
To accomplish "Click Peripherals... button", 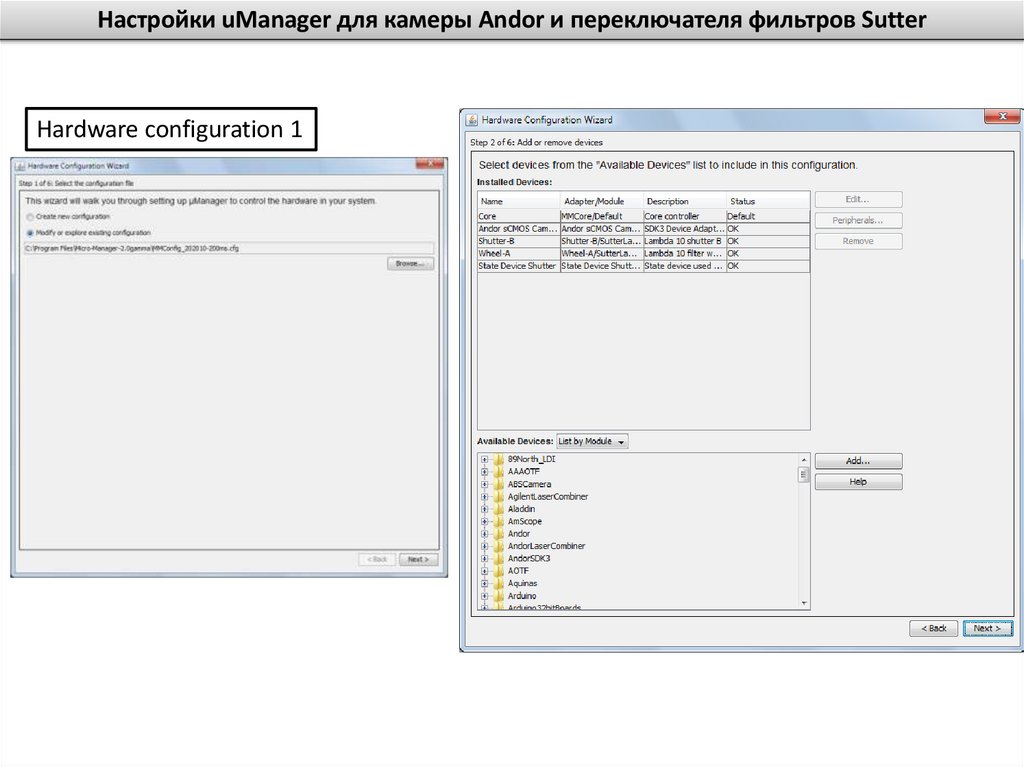I will 858,220.
